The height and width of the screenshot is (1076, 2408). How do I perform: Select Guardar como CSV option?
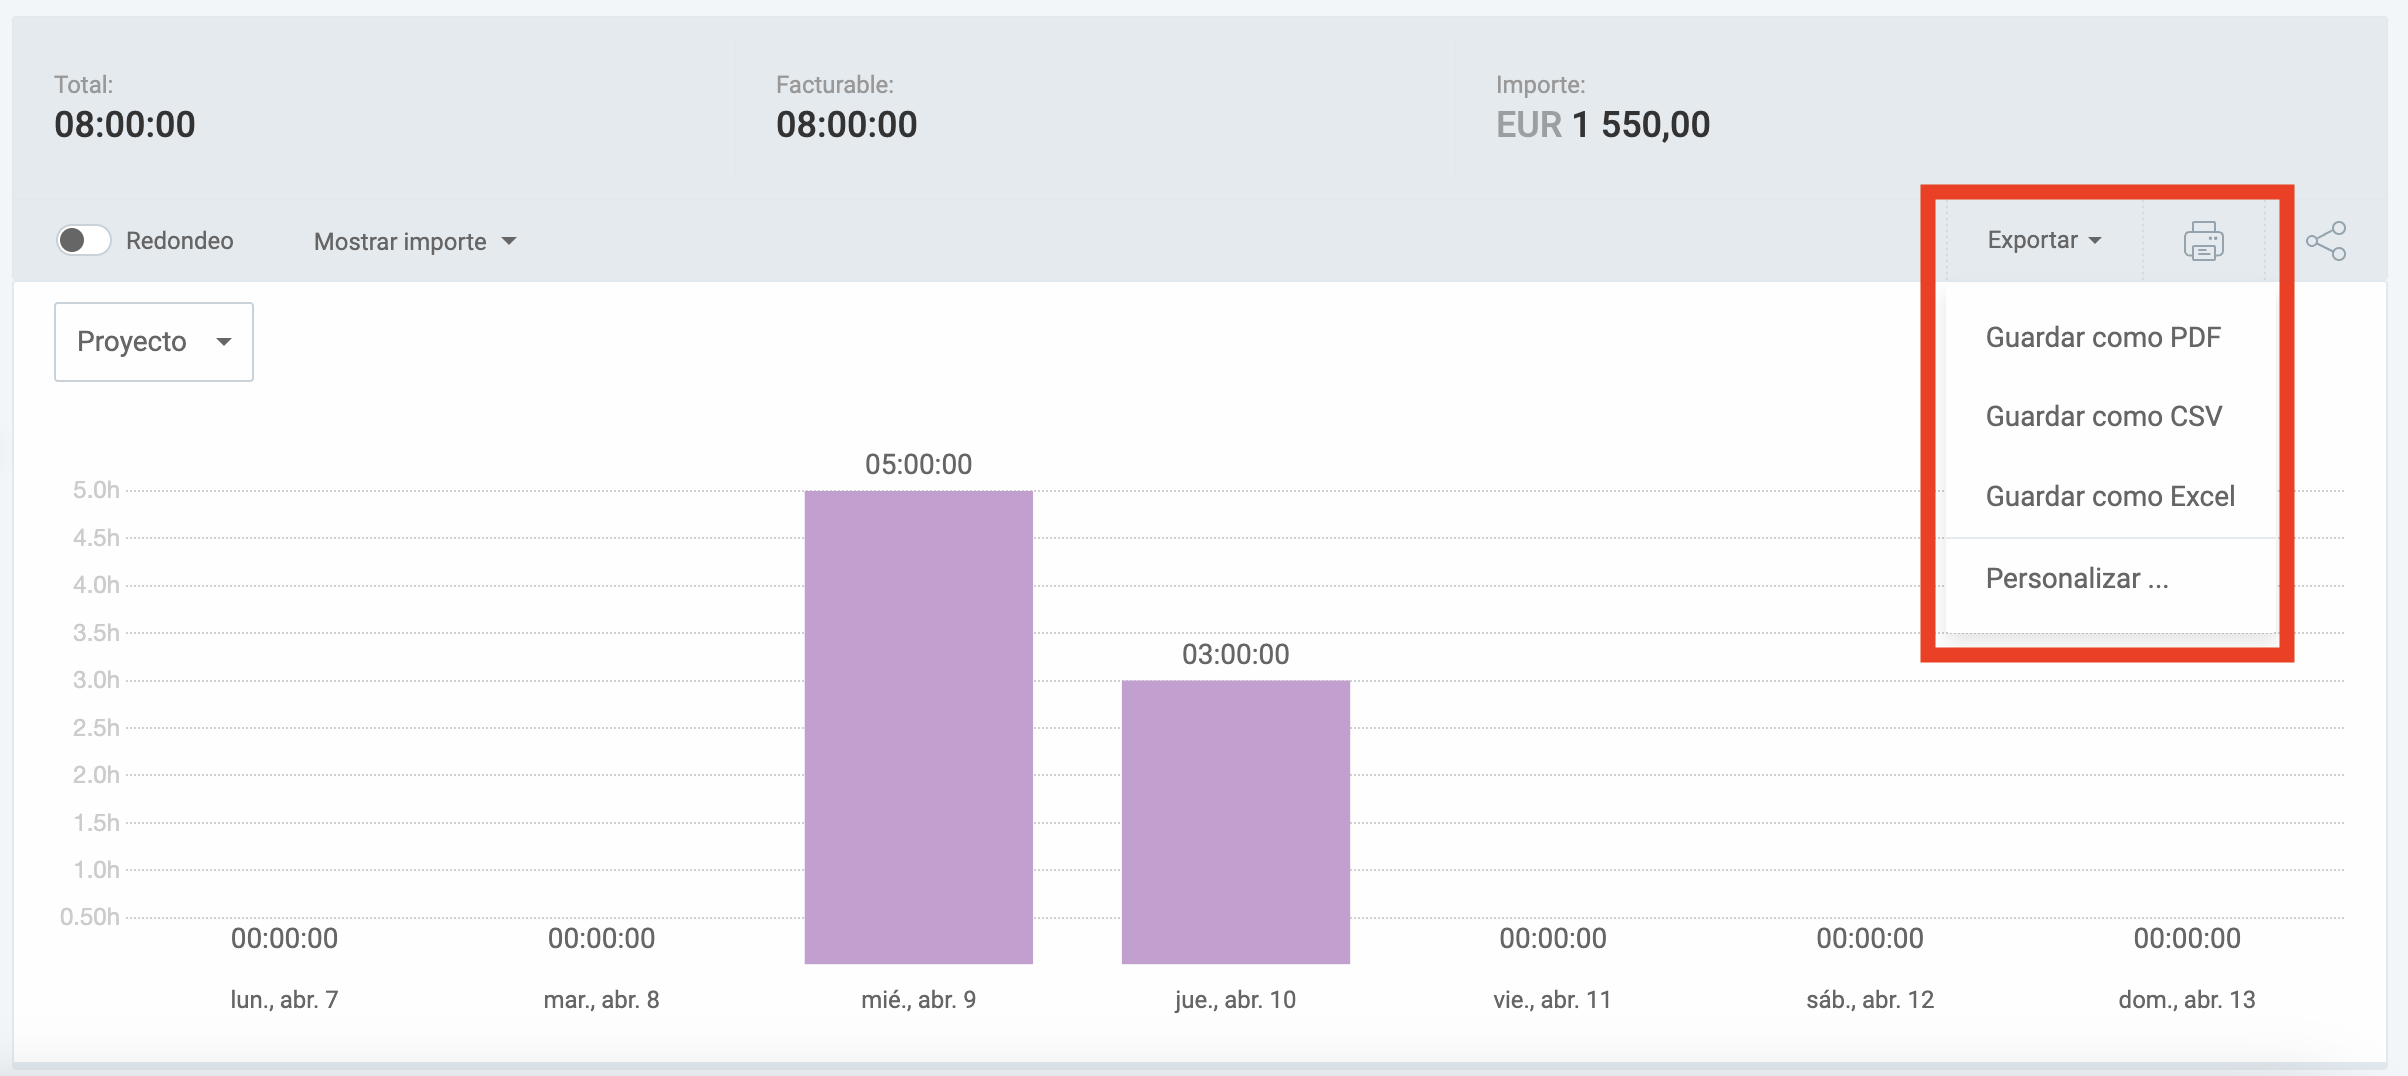pos(2103,417)
